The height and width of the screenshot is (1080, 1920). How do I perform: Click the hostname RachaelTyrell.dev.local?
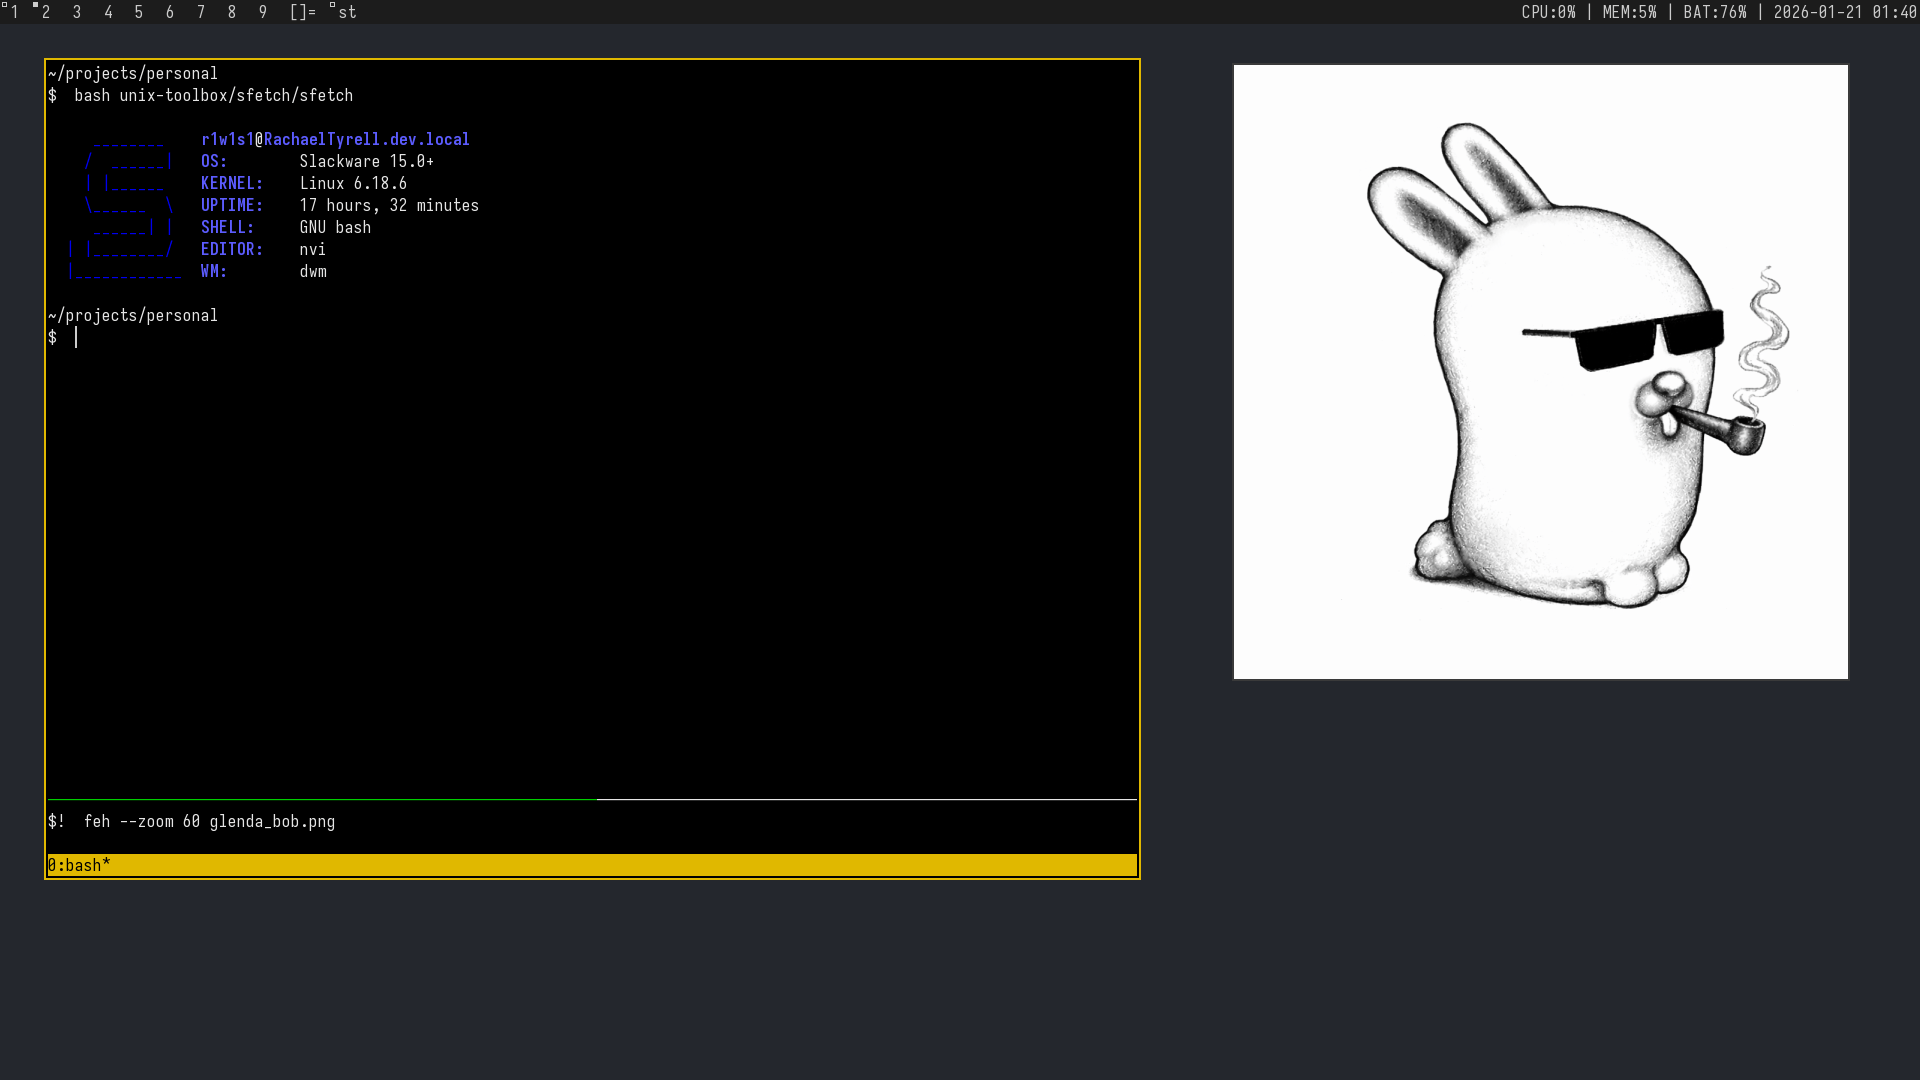coord(366,139)
